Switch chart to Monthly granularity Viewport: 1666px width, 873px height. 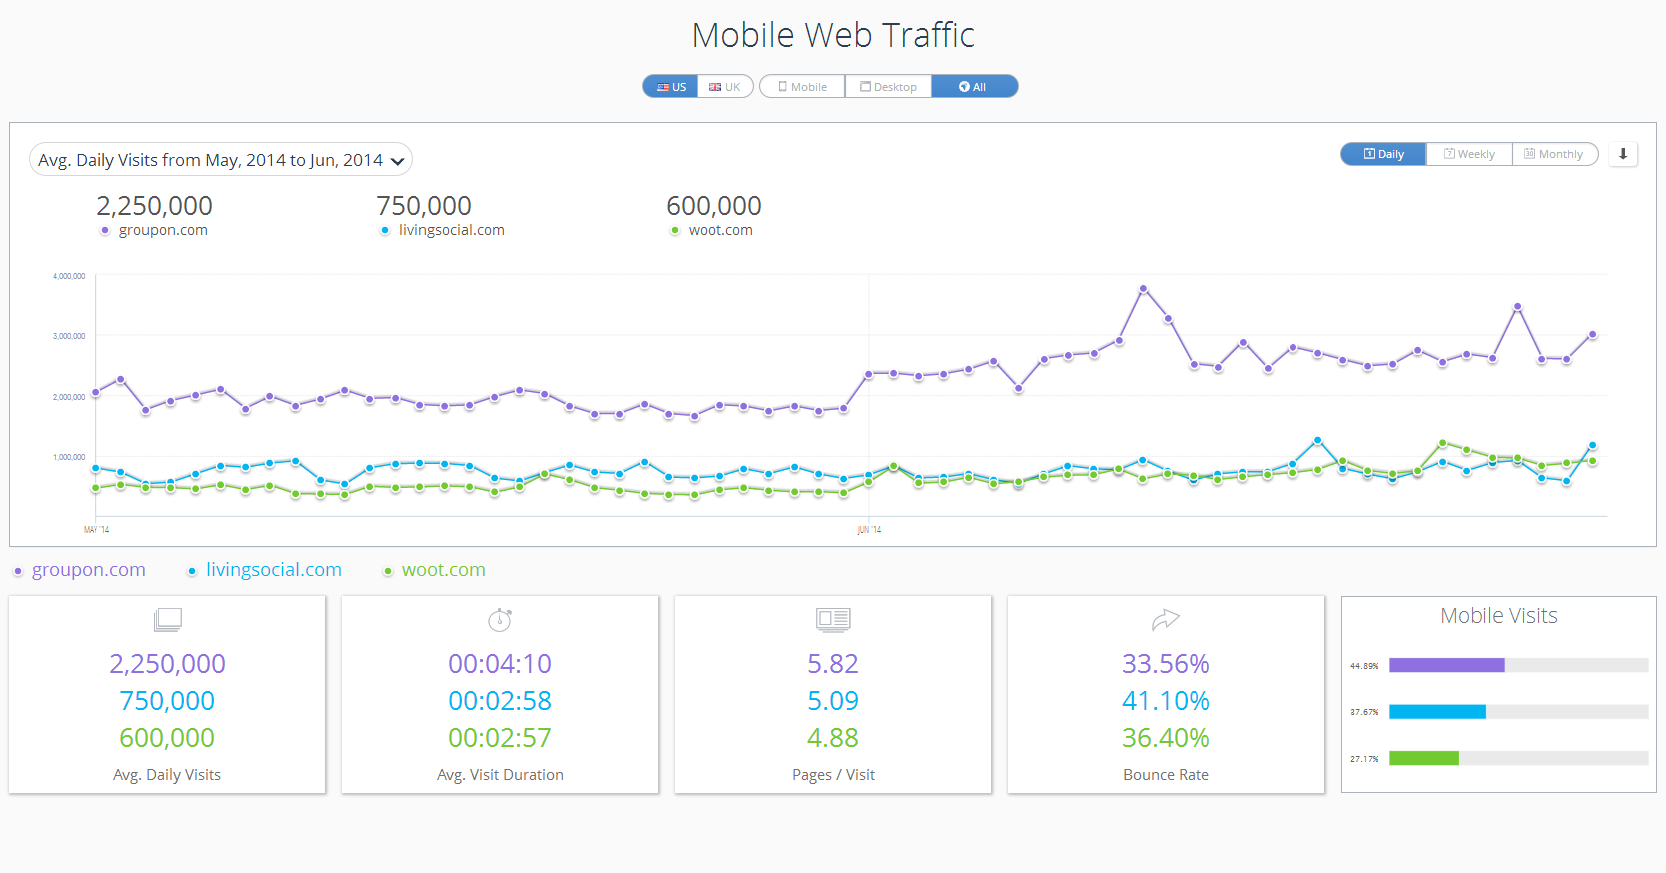[1554, 154]
